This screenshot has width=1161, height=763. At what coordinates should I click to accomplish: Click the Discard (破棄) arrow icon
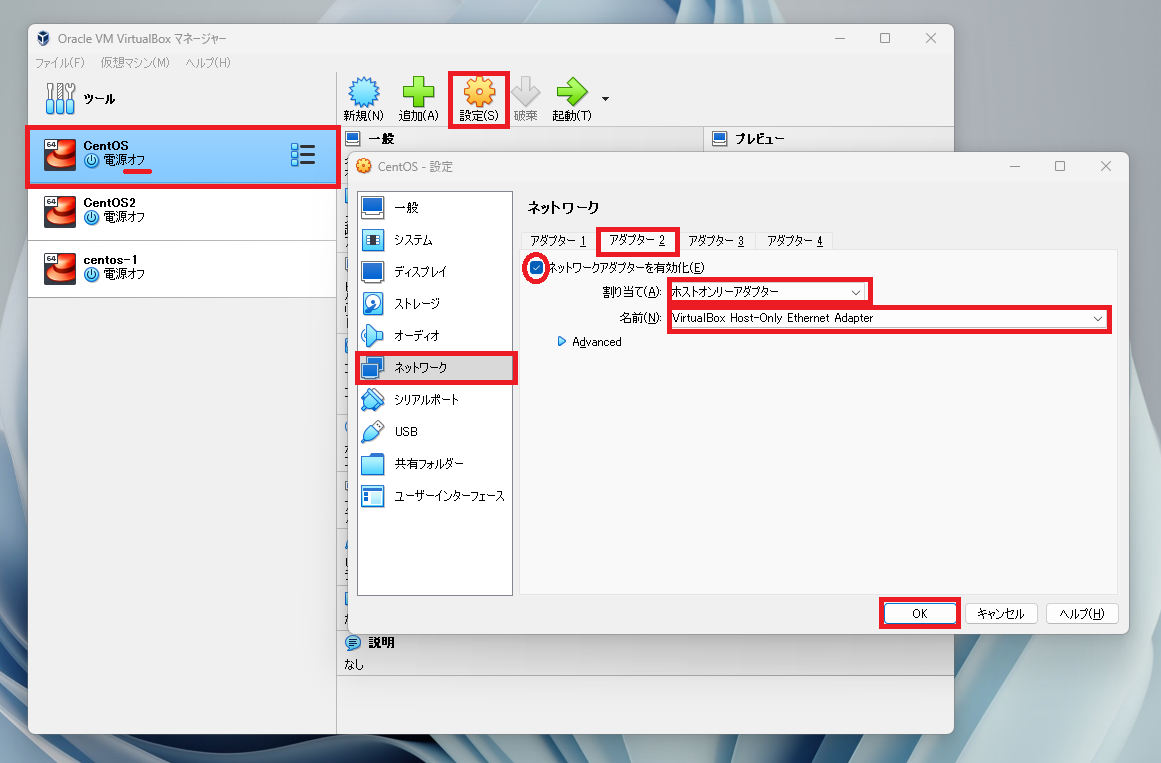tap(526, 99)
